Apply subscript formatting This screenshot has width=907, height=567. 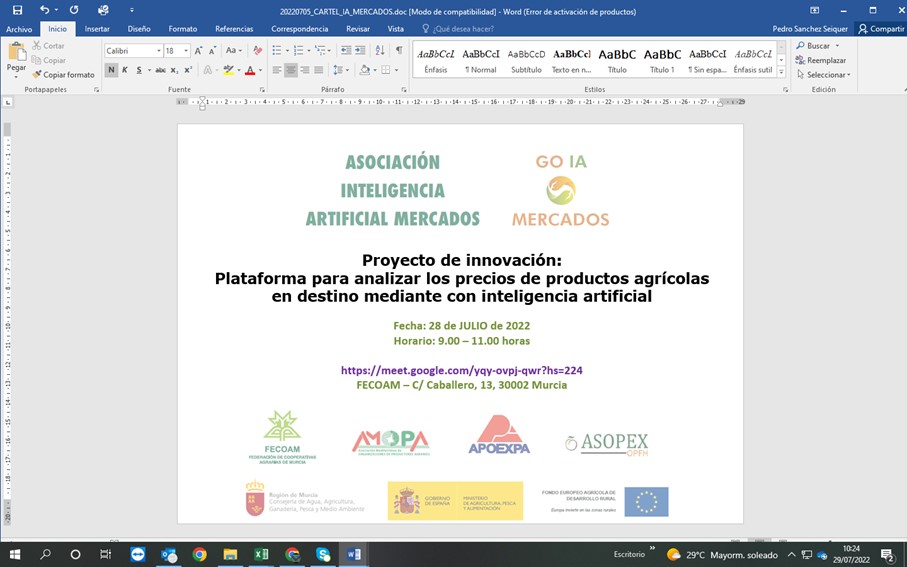pyautogui.click(x=174, y=70)
